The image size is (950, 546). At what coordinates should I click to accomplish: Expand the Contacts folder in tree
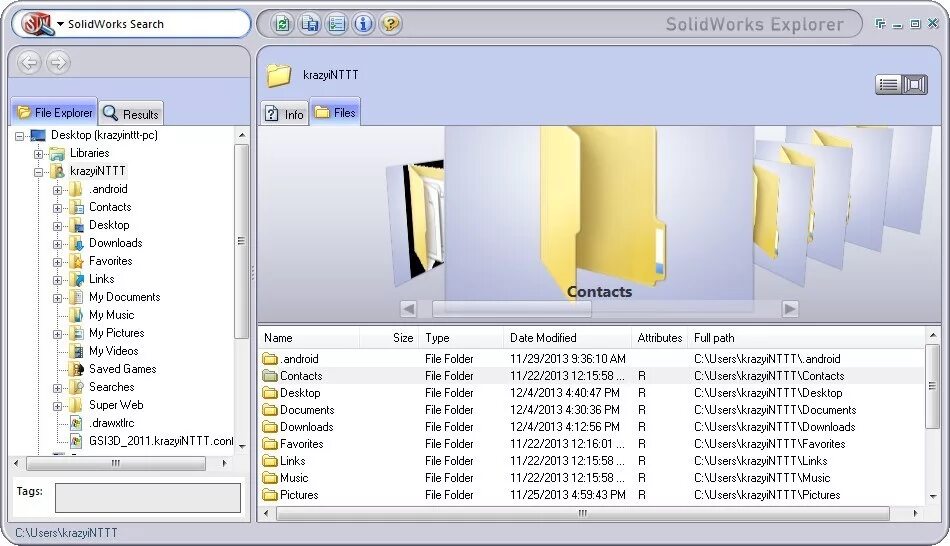[57, 208]
